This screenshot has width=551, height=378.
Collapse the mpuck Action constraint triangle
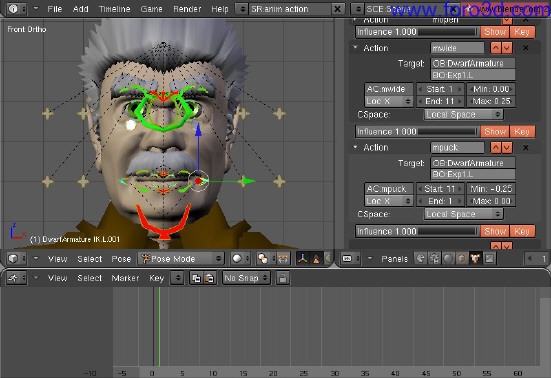[x=355, y=147]
